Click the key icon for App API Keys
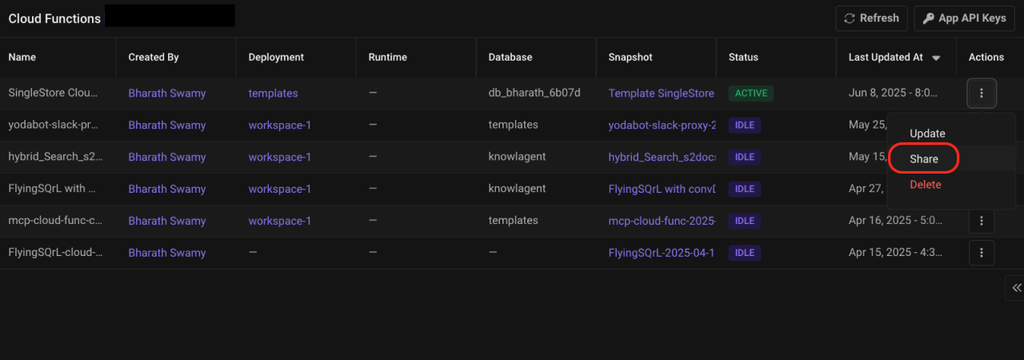 [x=928, y=18]
